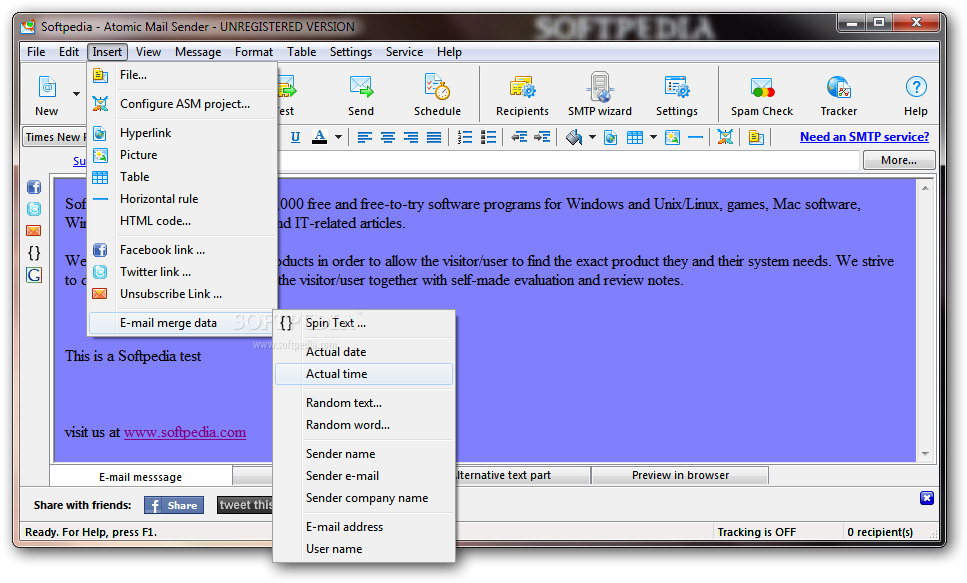Open the Need an SMTP service? link

[865, 137]
